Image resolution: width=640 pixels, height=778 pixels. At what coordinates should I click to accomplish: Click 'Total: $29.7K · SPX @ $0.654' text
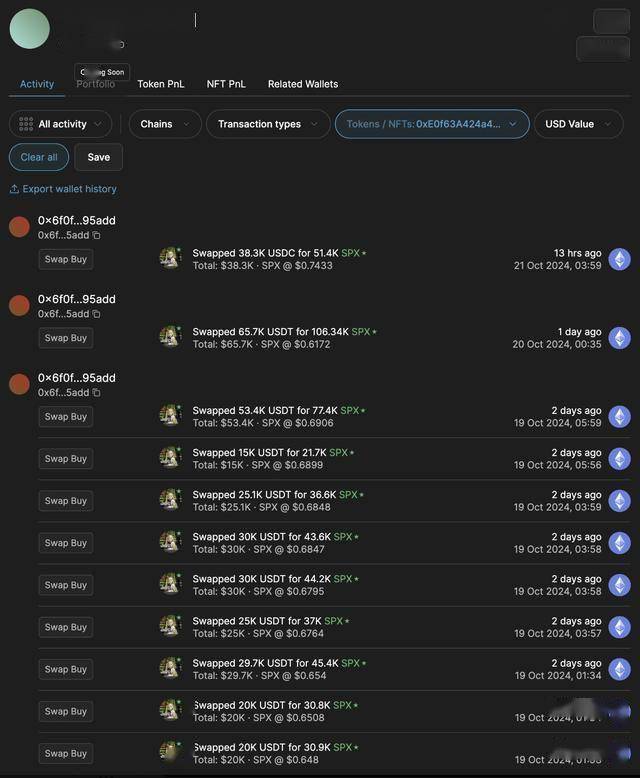(x=259, y=676)
